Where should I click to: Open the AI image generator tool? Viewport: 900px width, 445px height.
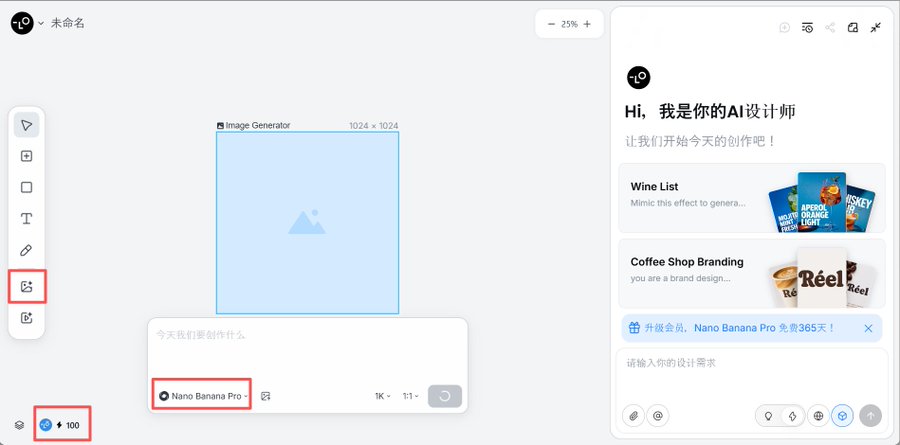(27, 287)
